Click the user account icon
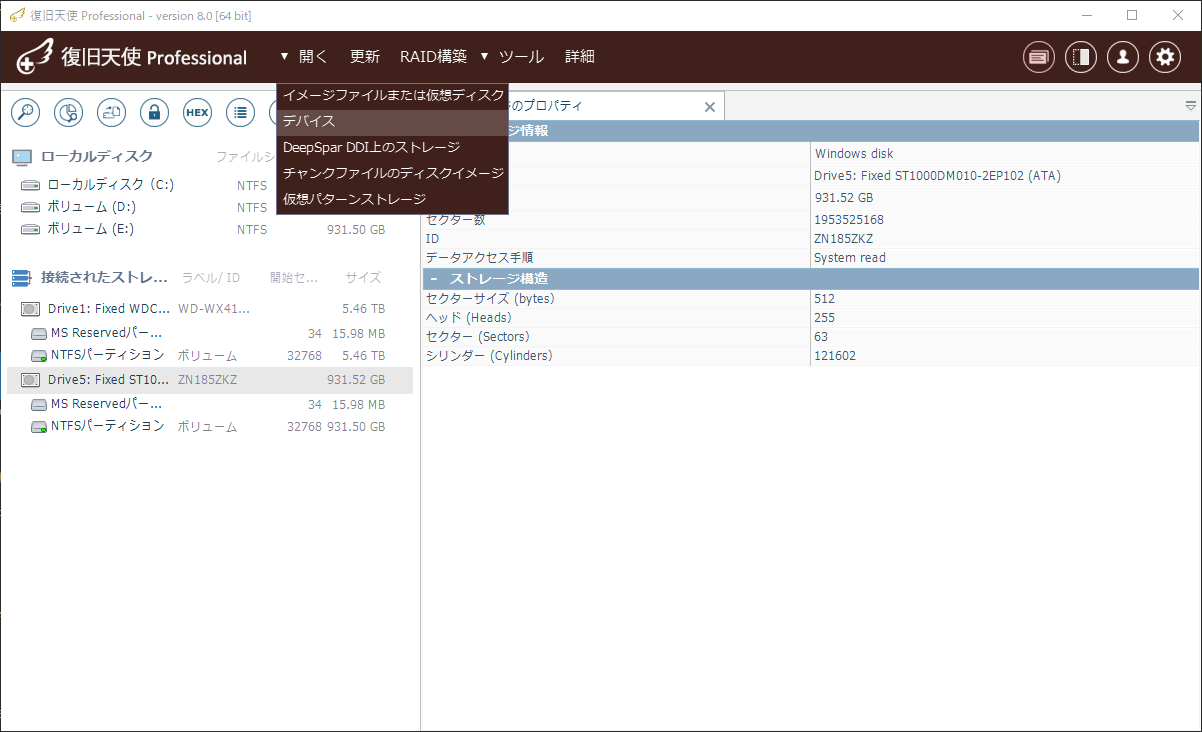 click(x=1123, y=57)
